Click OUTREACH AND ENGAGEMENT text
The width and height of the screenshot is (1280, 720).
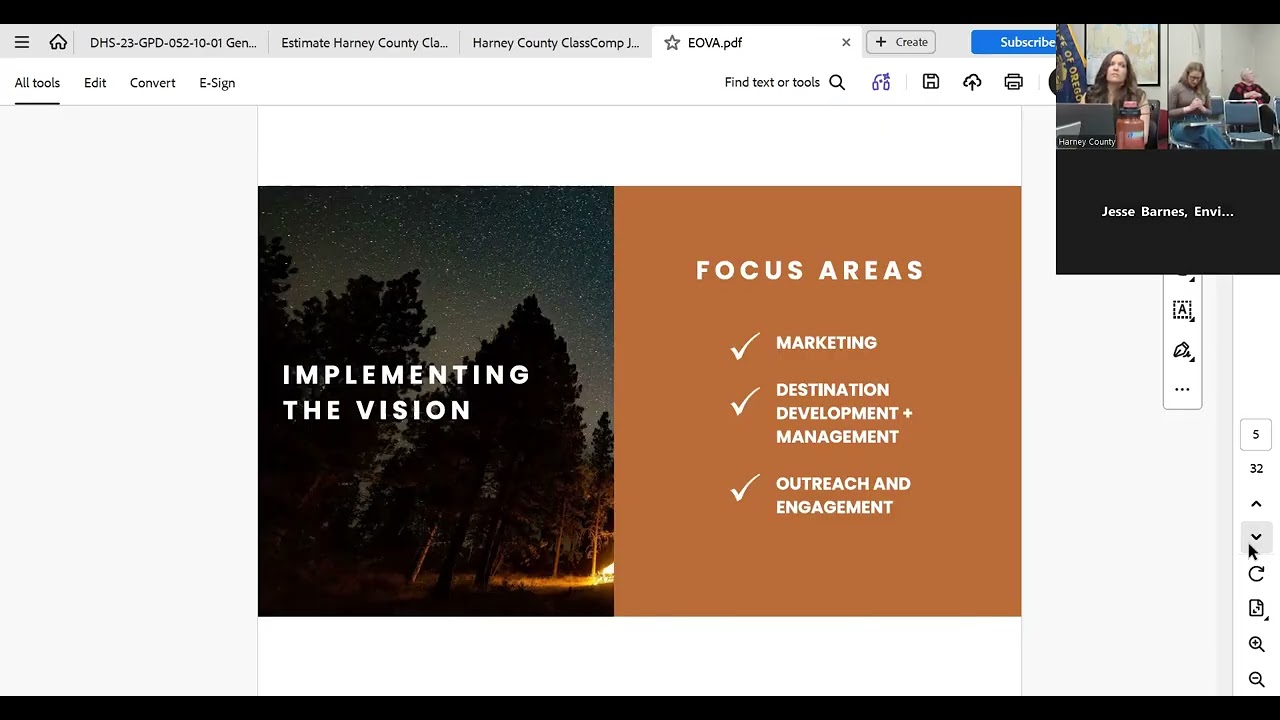pos(843,495)
